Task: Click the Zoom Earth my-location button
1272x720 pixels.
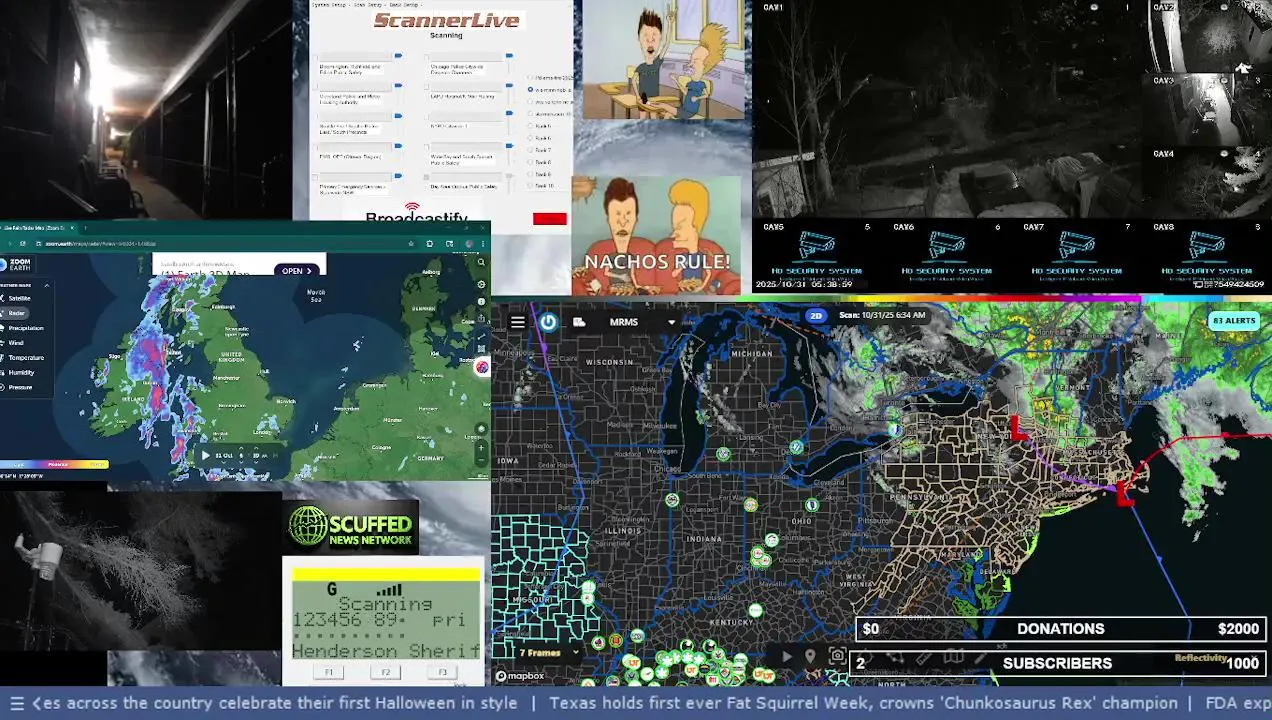Action: click(x=481, y=428)
